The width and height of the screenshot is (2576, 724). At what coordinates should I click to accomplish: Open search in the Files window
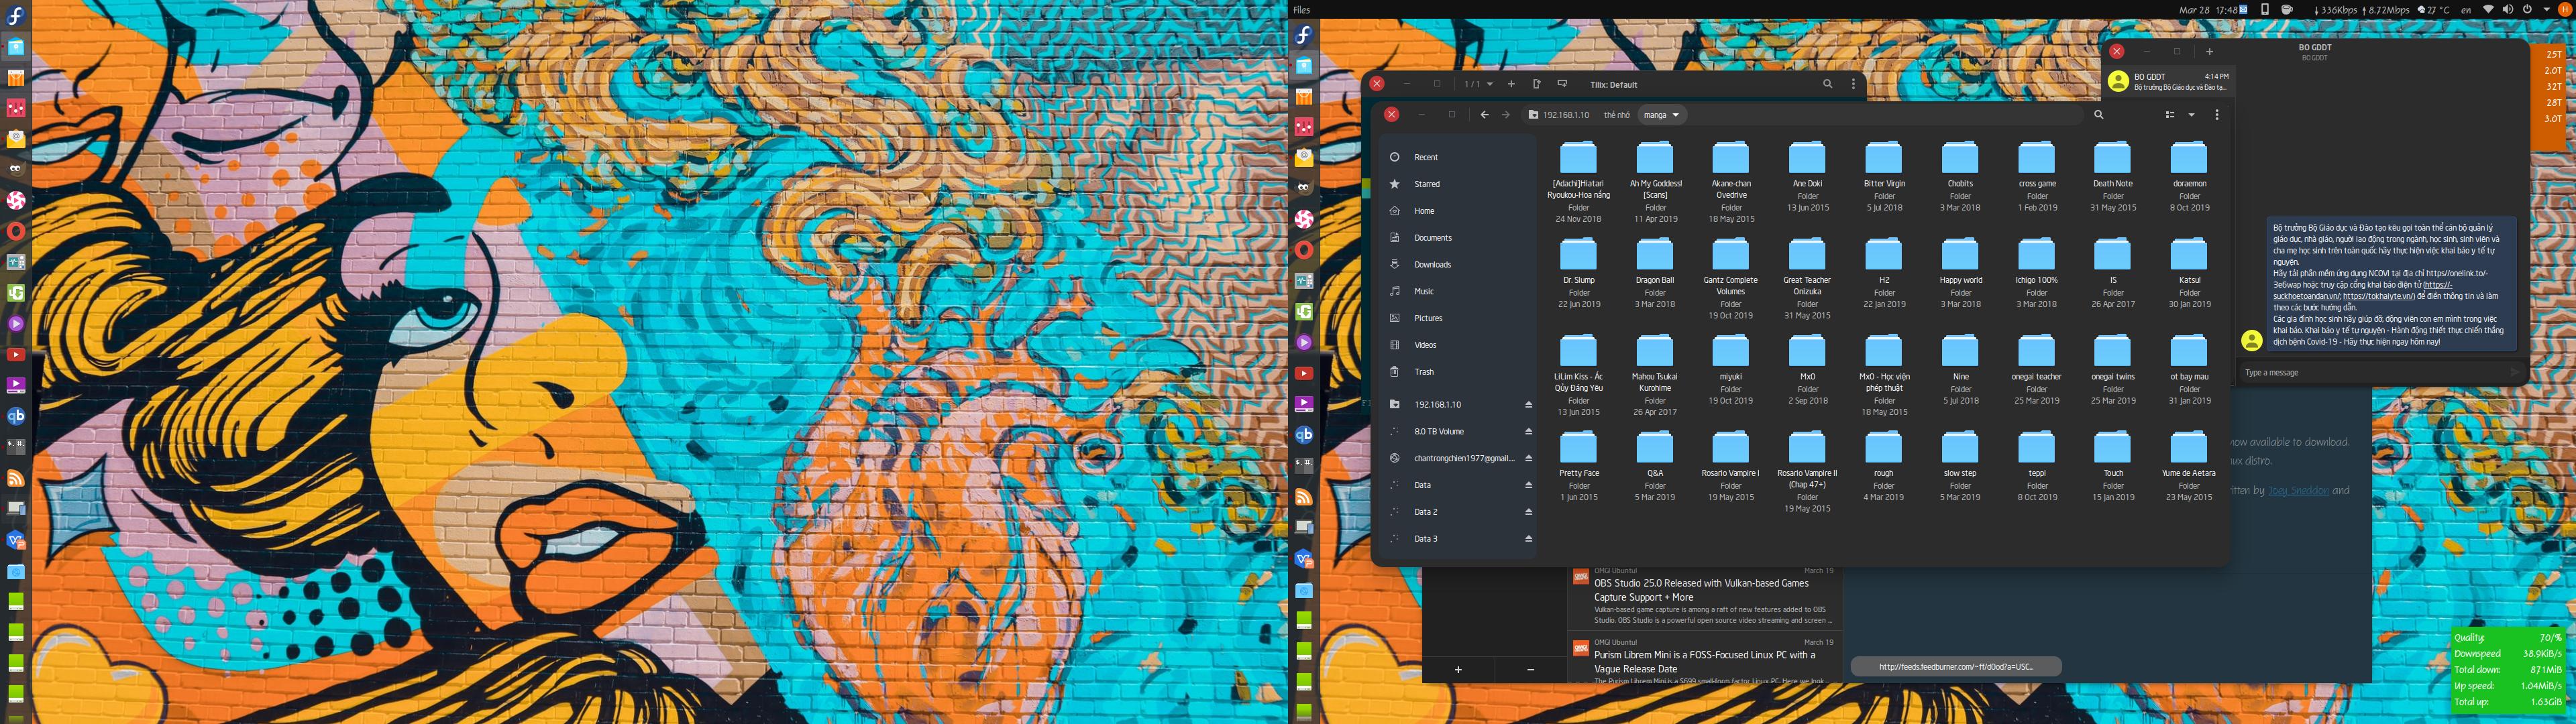point(2099,115)
